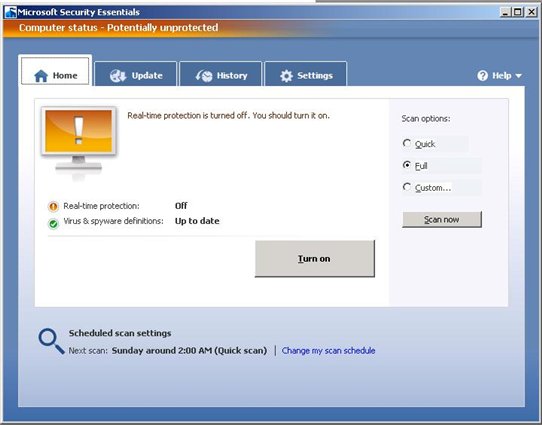Go to the Settings tab

[x=306, y=74]
